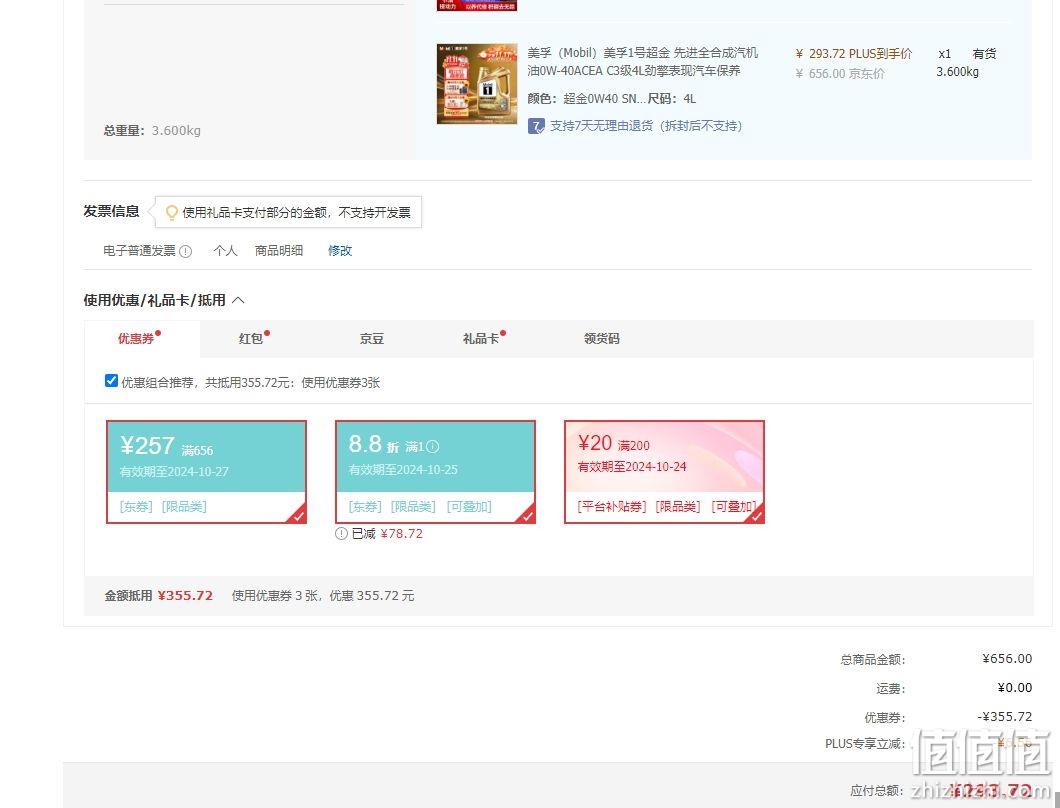This screenshot has width=1060, height=808.
Task: Toggle the ¥20 满200 platform coupon
Action: (x=665, y=472)
